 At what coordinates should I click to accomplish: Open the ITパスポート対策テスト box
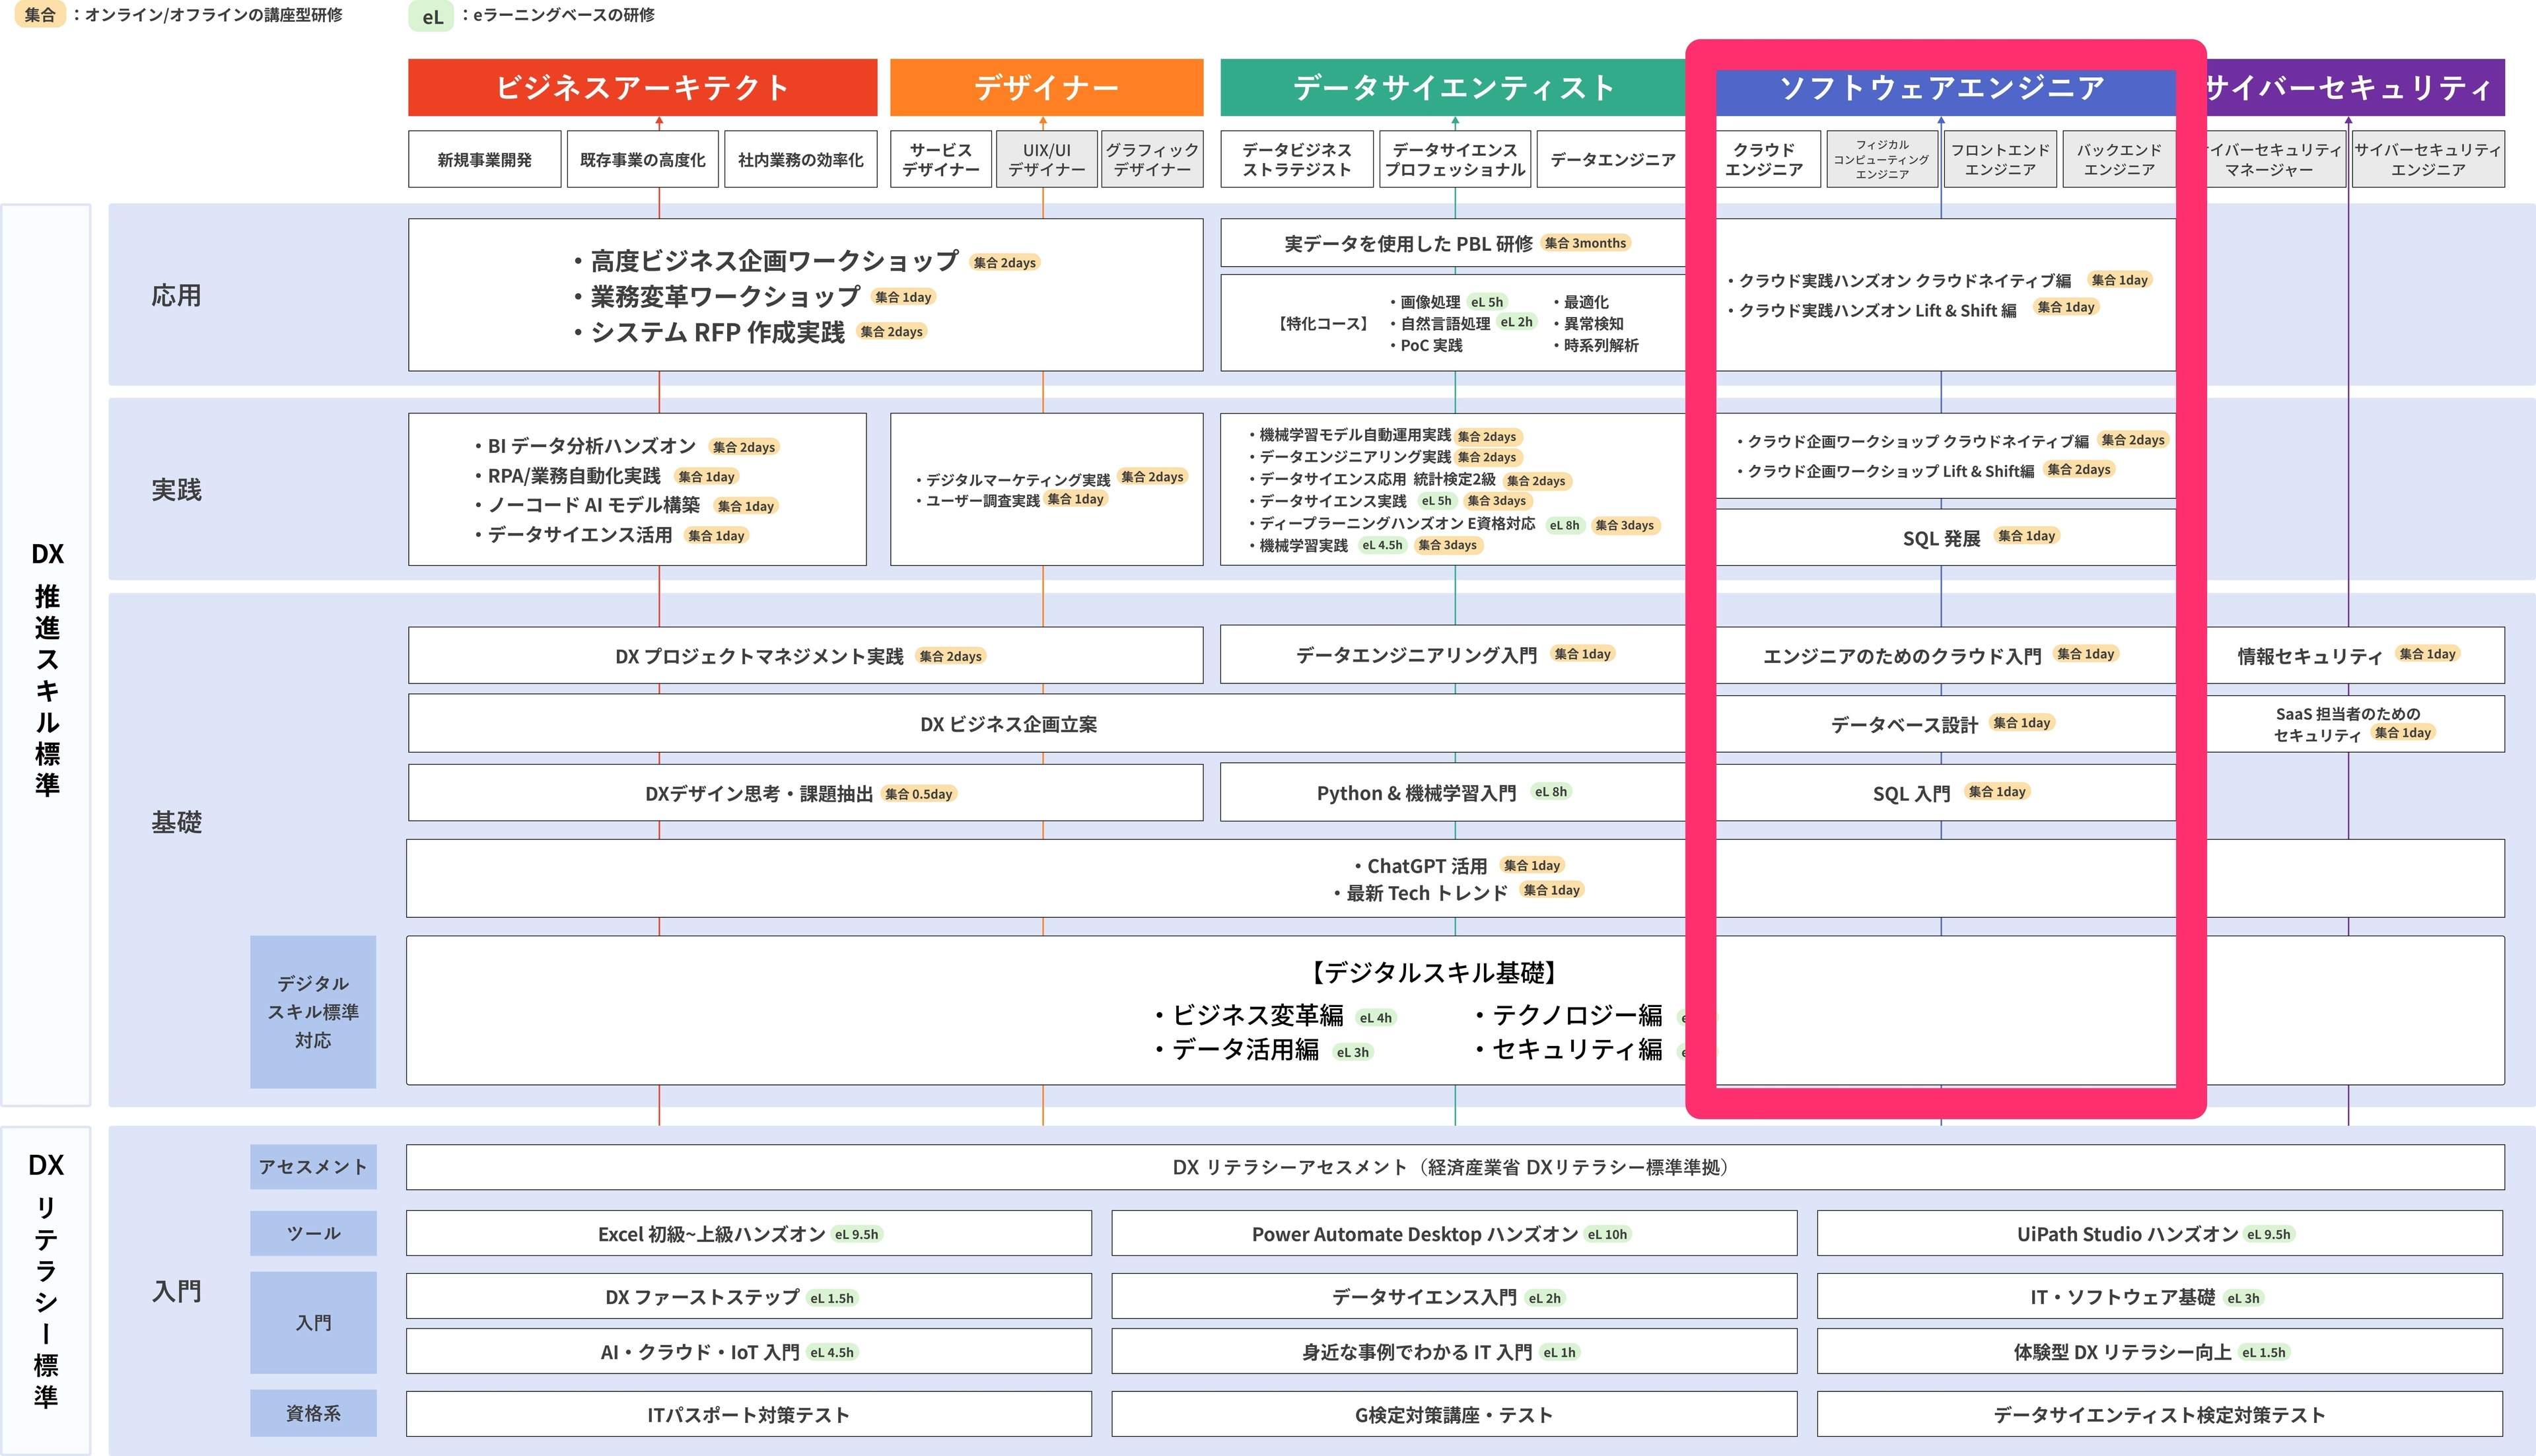(x=748, y=1414)
